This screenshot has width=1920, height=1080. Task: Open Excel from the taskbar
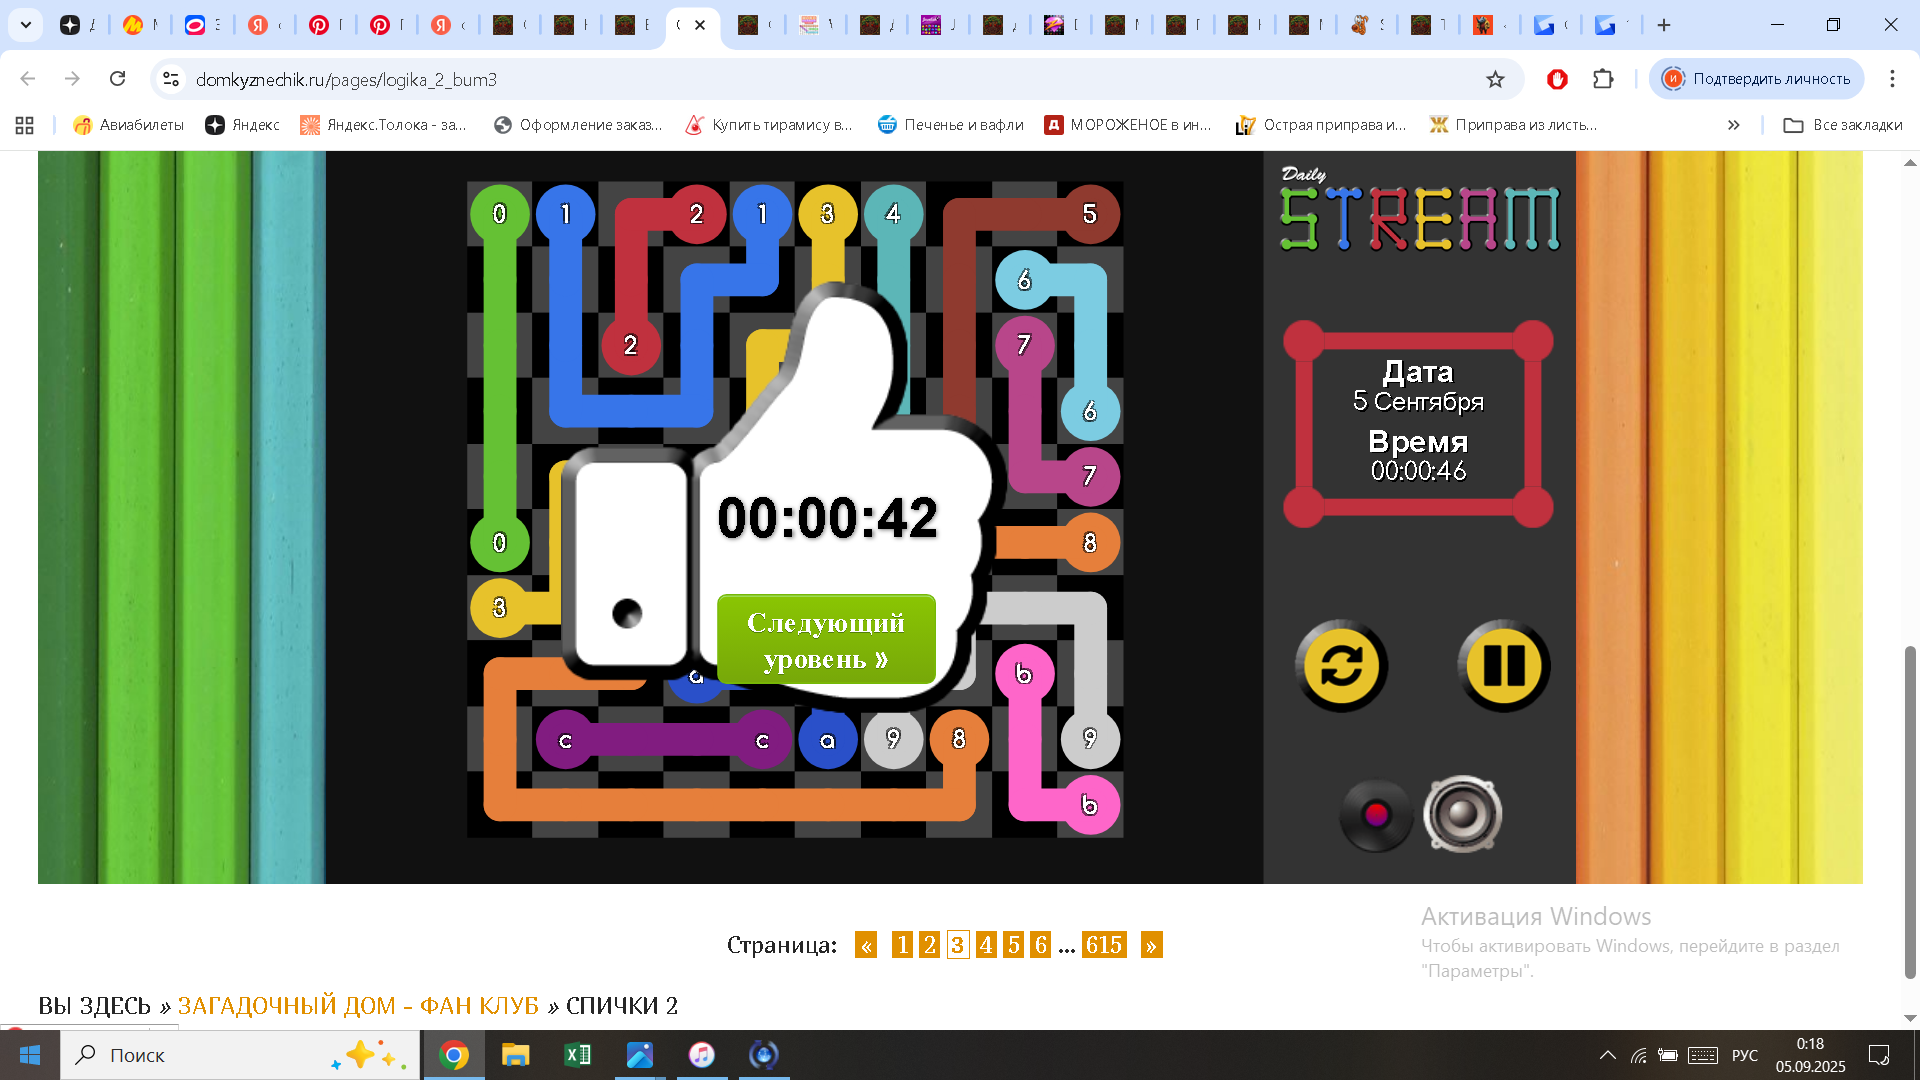(x=578, y=1055)
